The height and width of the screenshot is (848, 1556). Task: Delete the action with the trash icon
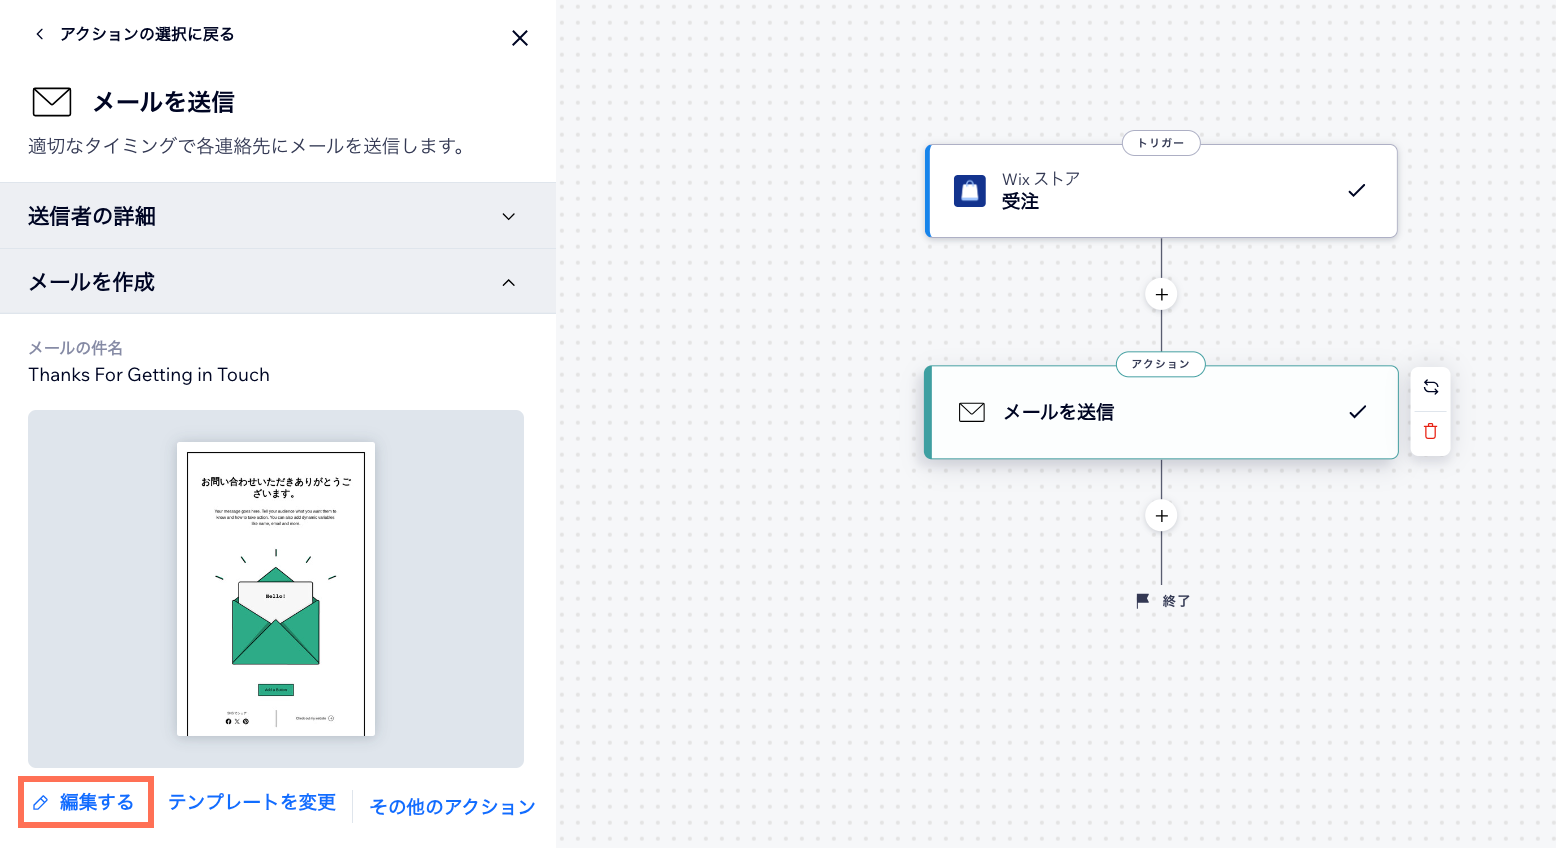pos(1430,432)
